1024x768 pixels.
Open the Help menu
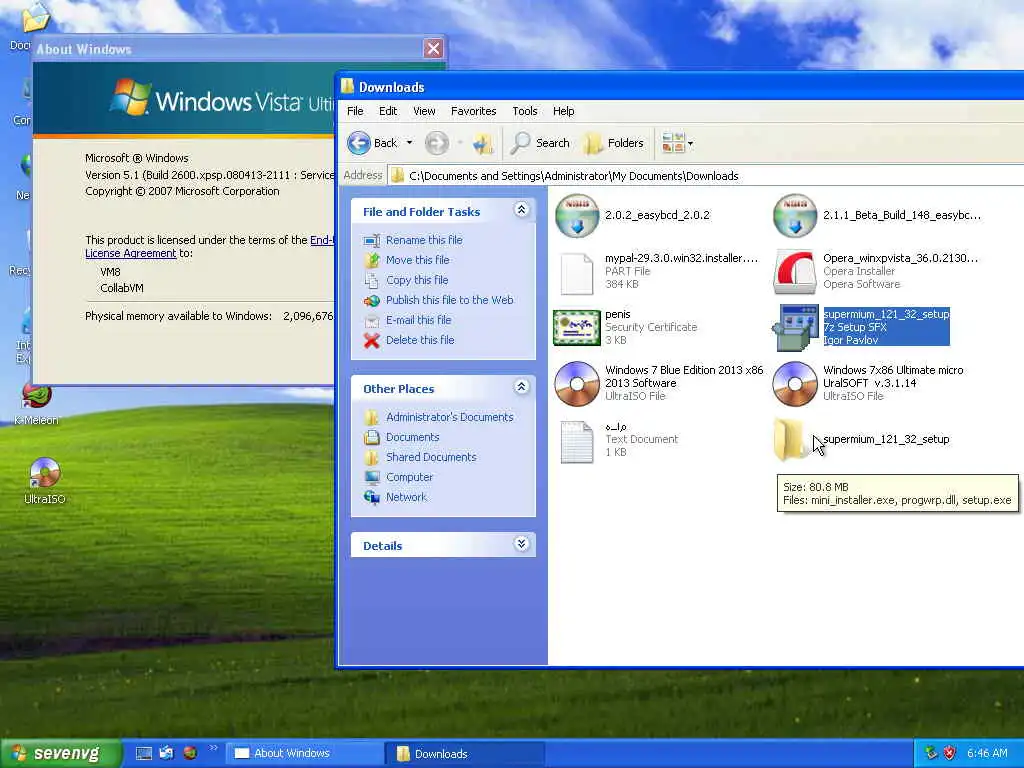click(x=564, y=111)
